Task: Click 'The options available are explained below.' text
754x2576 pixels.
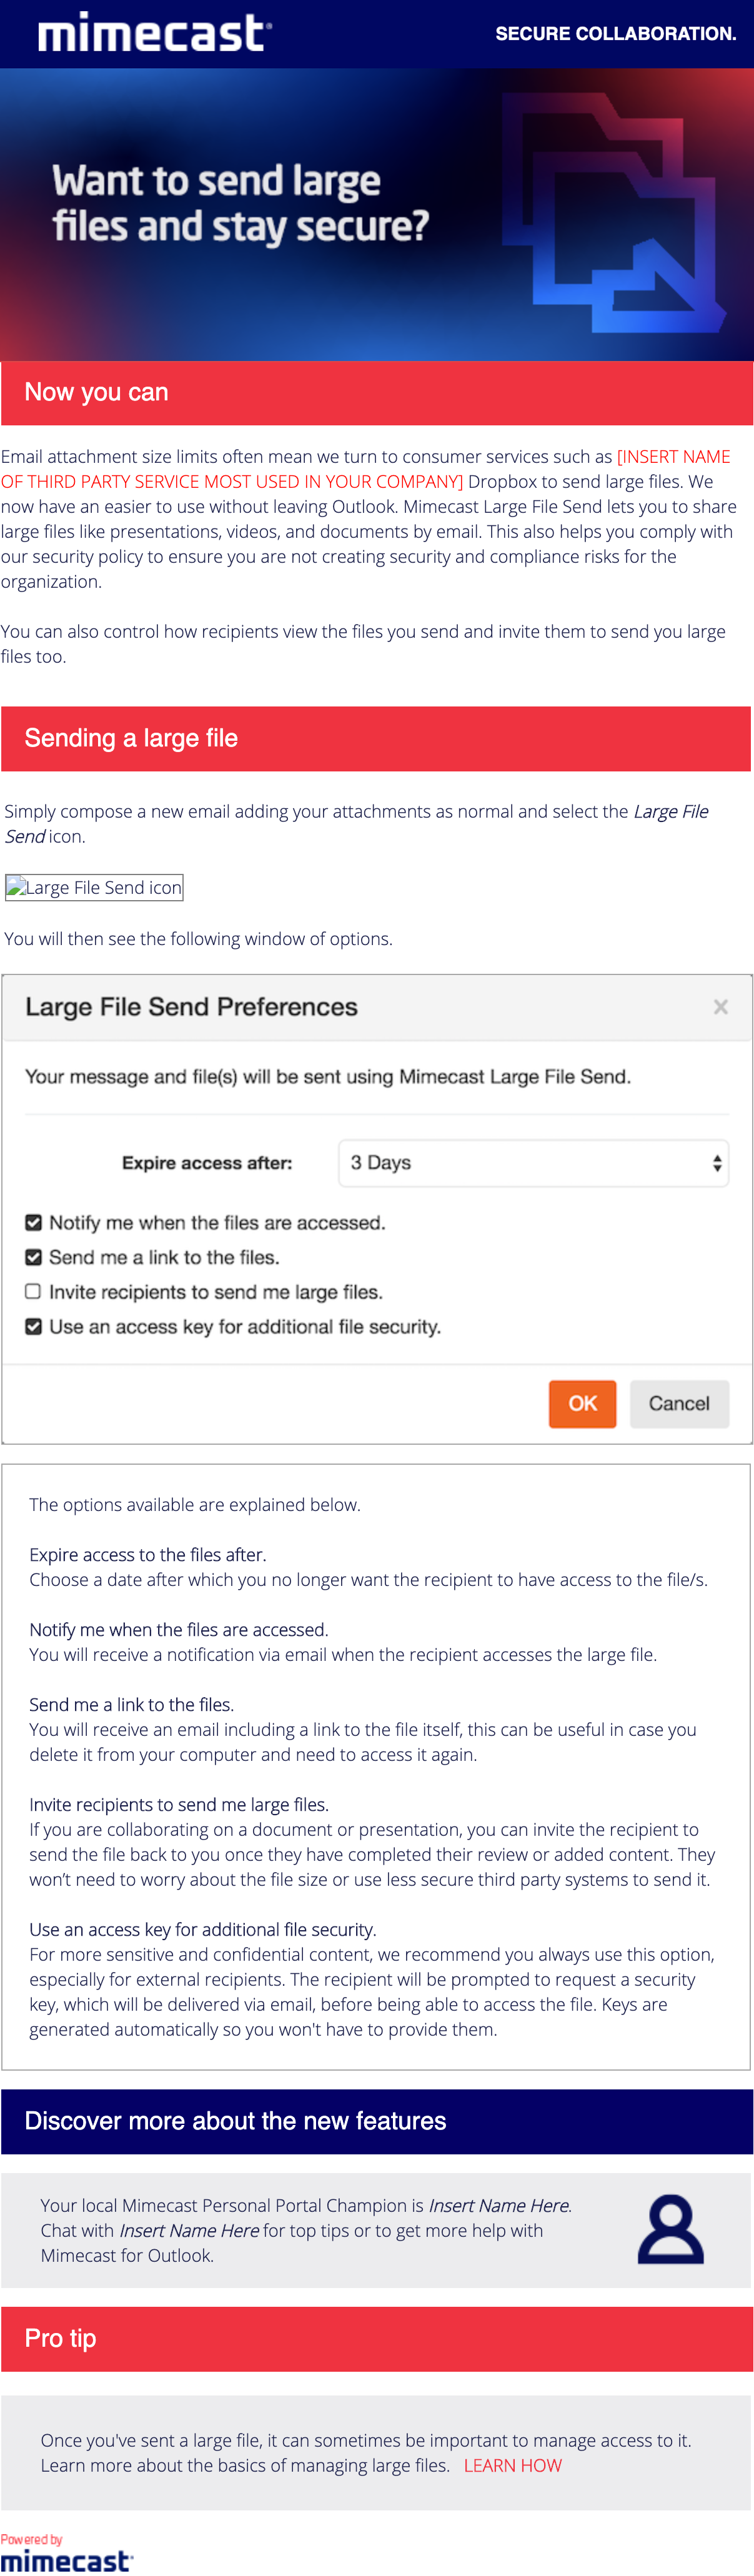Action: point(195,1504)
